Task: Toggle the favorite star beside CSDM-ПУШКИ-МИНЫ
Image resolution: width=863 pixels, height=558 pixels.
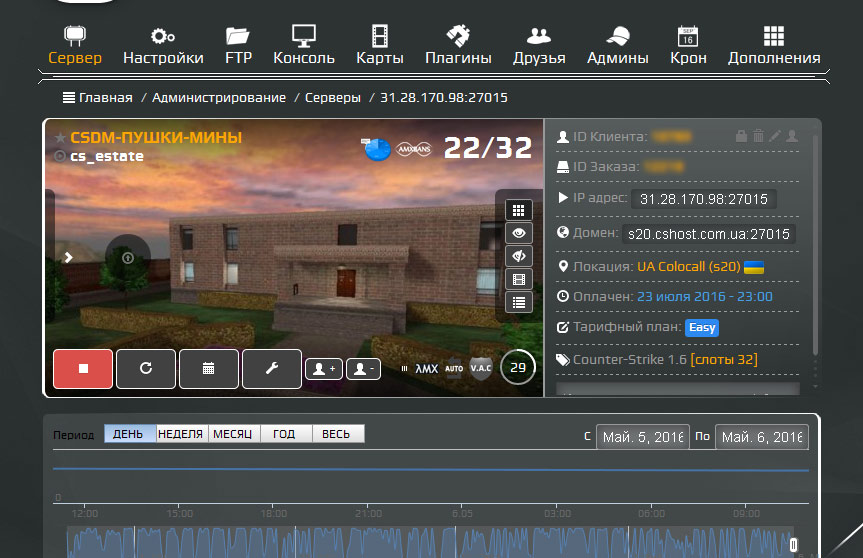Action: [60, 138]
